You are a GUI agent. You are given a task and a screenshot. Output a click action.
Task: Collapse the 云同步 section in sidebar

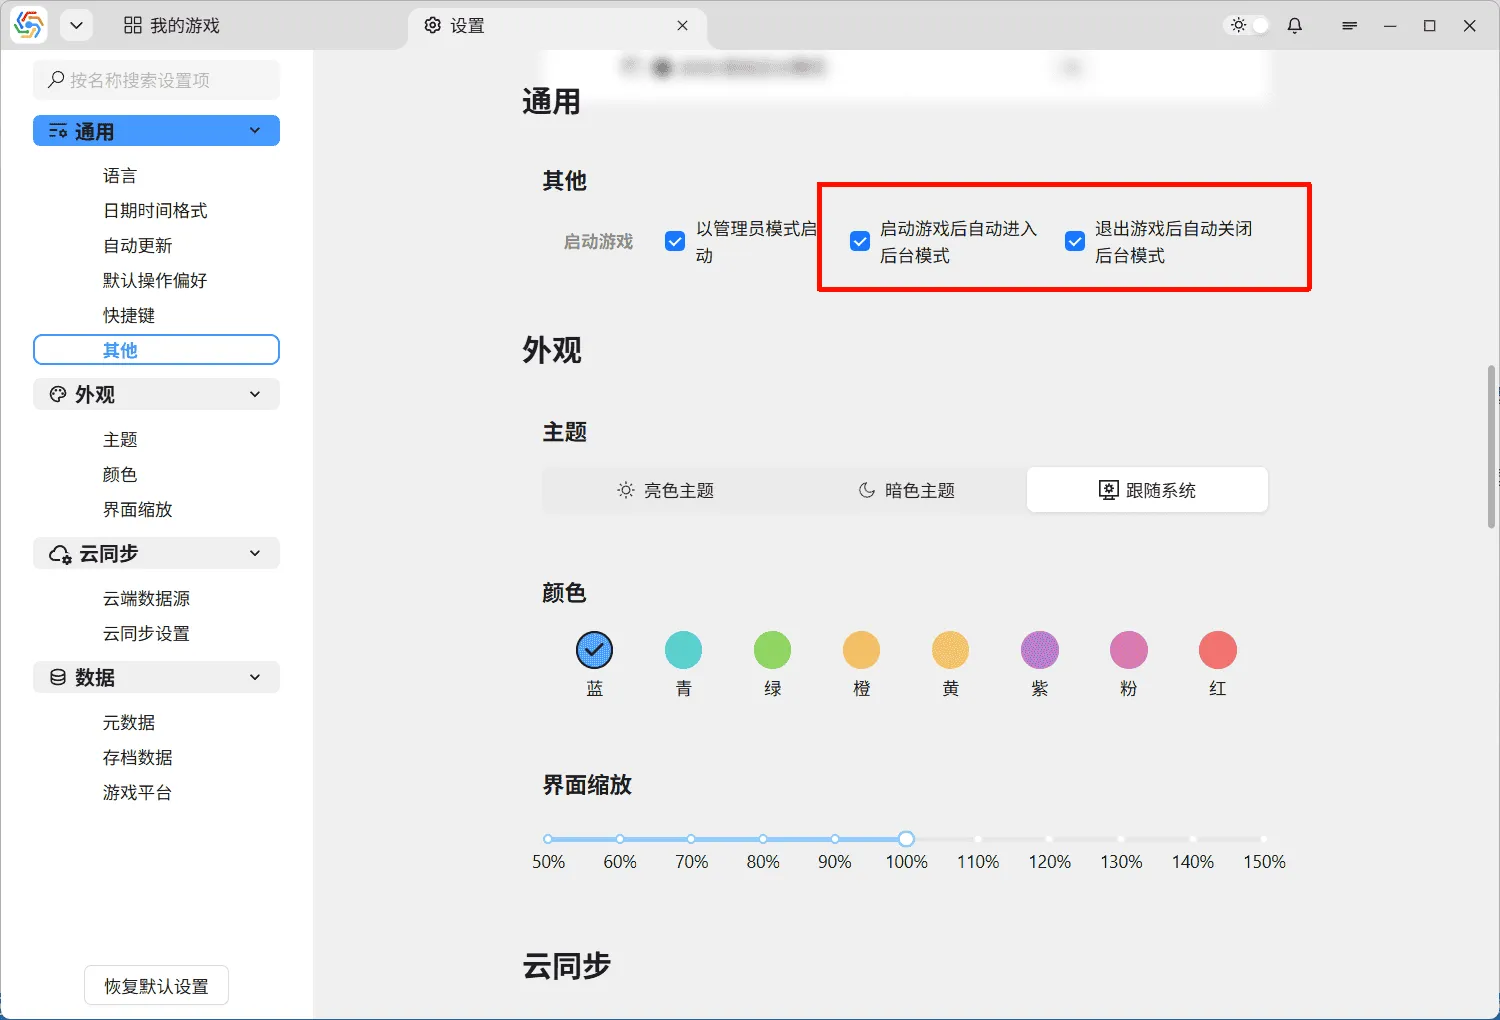point(254,553)
